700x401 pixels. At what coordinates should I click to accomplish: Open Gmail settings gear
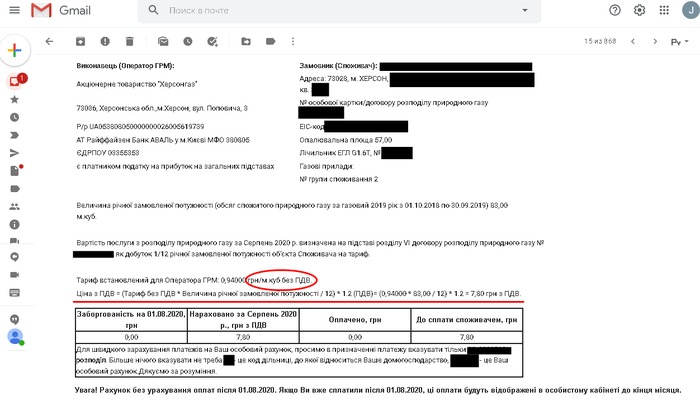coord(640,11)
